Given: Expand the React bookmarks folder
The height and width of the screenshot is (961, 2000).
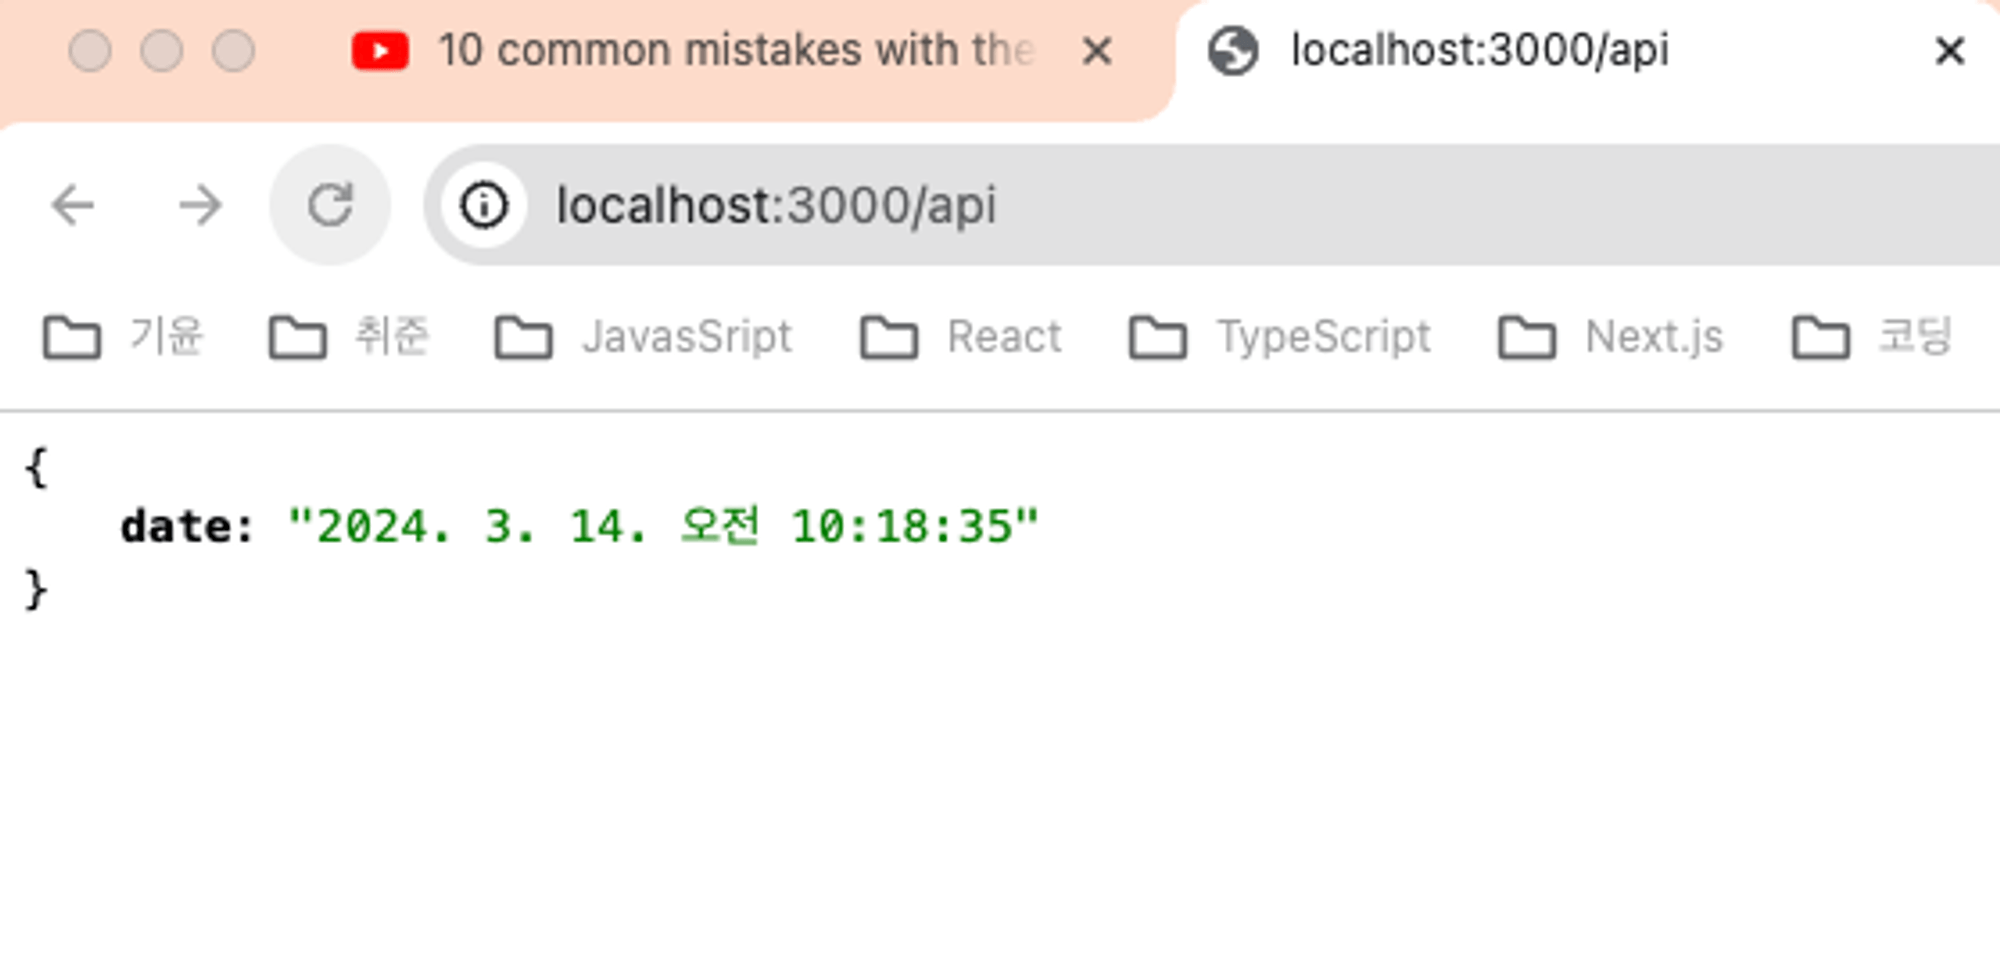Looking at the screenshot, I should pyautogui.click(x=961, y=337).
